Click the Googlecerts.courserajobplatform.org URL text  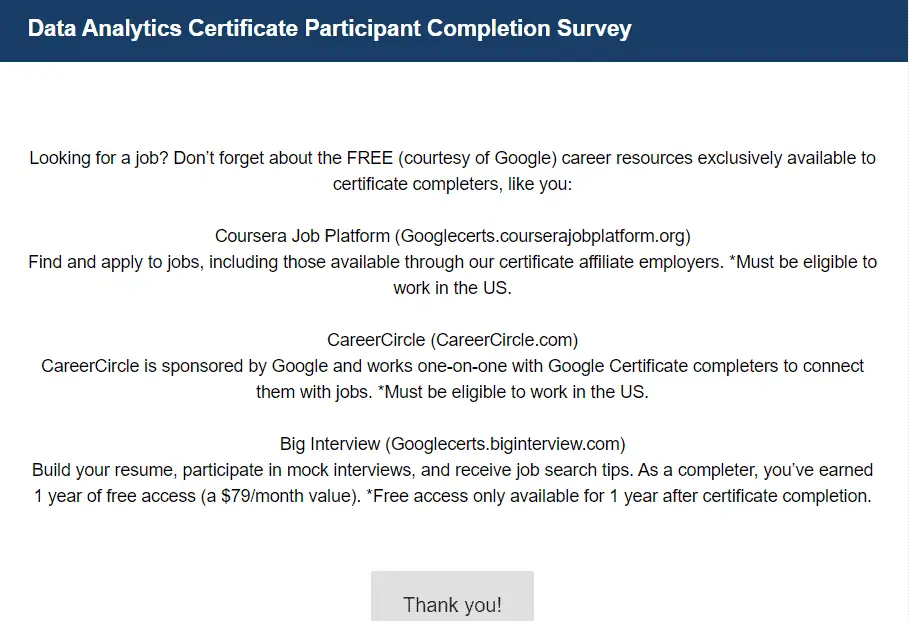[542, 236]
